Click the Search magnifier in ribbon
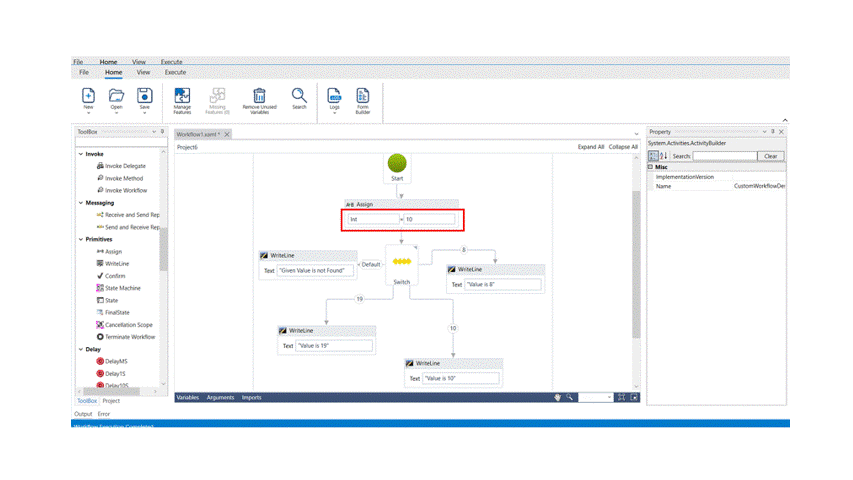This screenshot has height=480, width=853. [299, 95]
